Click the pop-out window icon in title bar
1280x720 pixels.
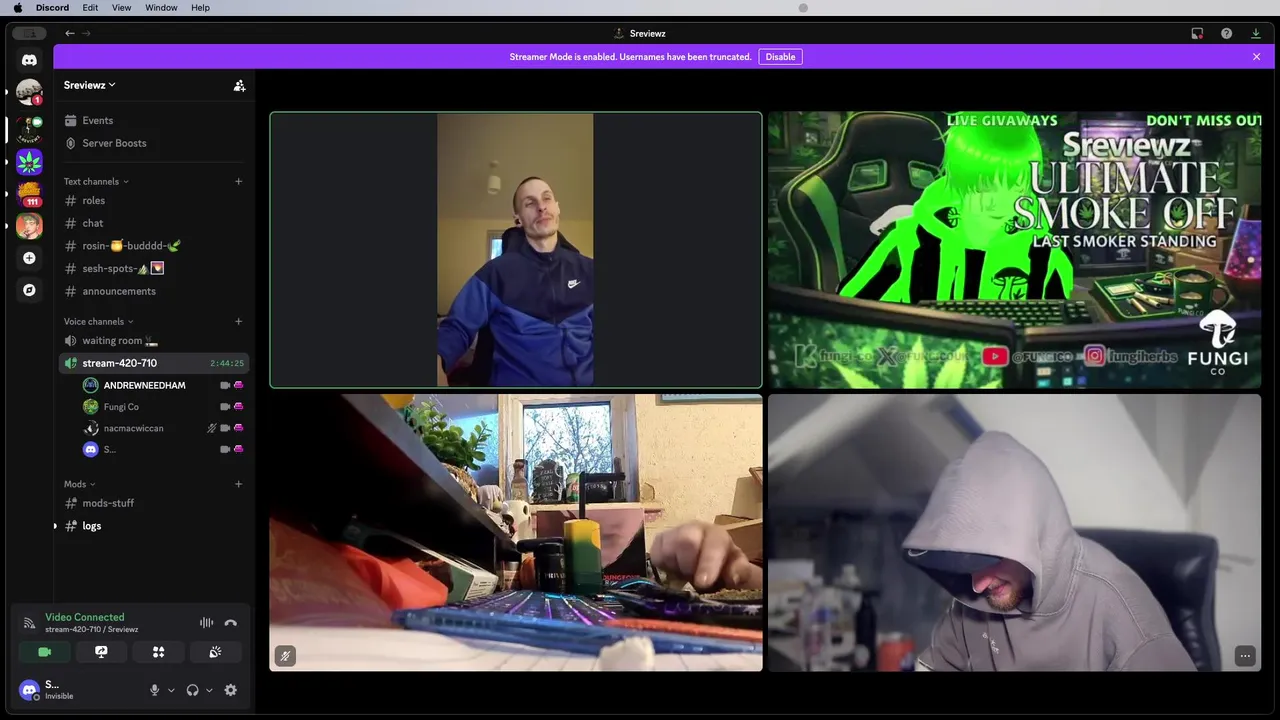[x=1197, y=33]
